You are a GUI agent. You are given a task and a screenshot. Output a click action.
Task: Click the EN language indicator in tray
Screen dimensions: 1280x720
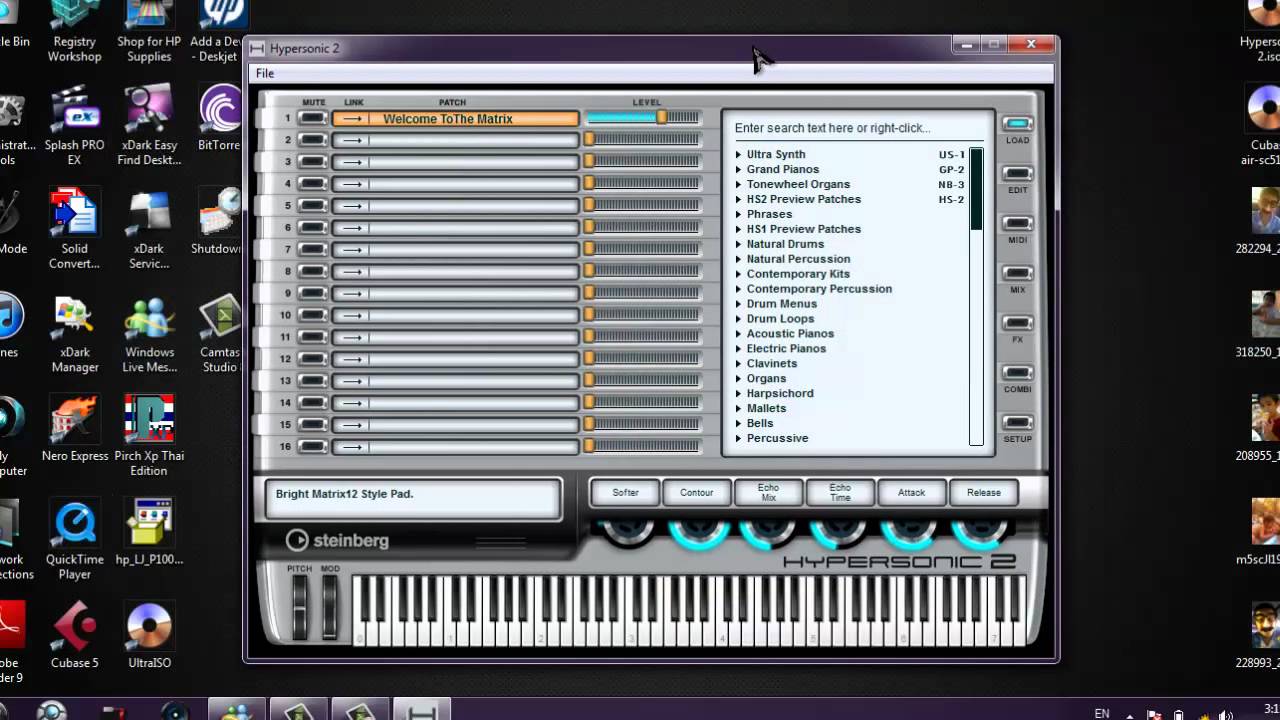[1102, 713]
